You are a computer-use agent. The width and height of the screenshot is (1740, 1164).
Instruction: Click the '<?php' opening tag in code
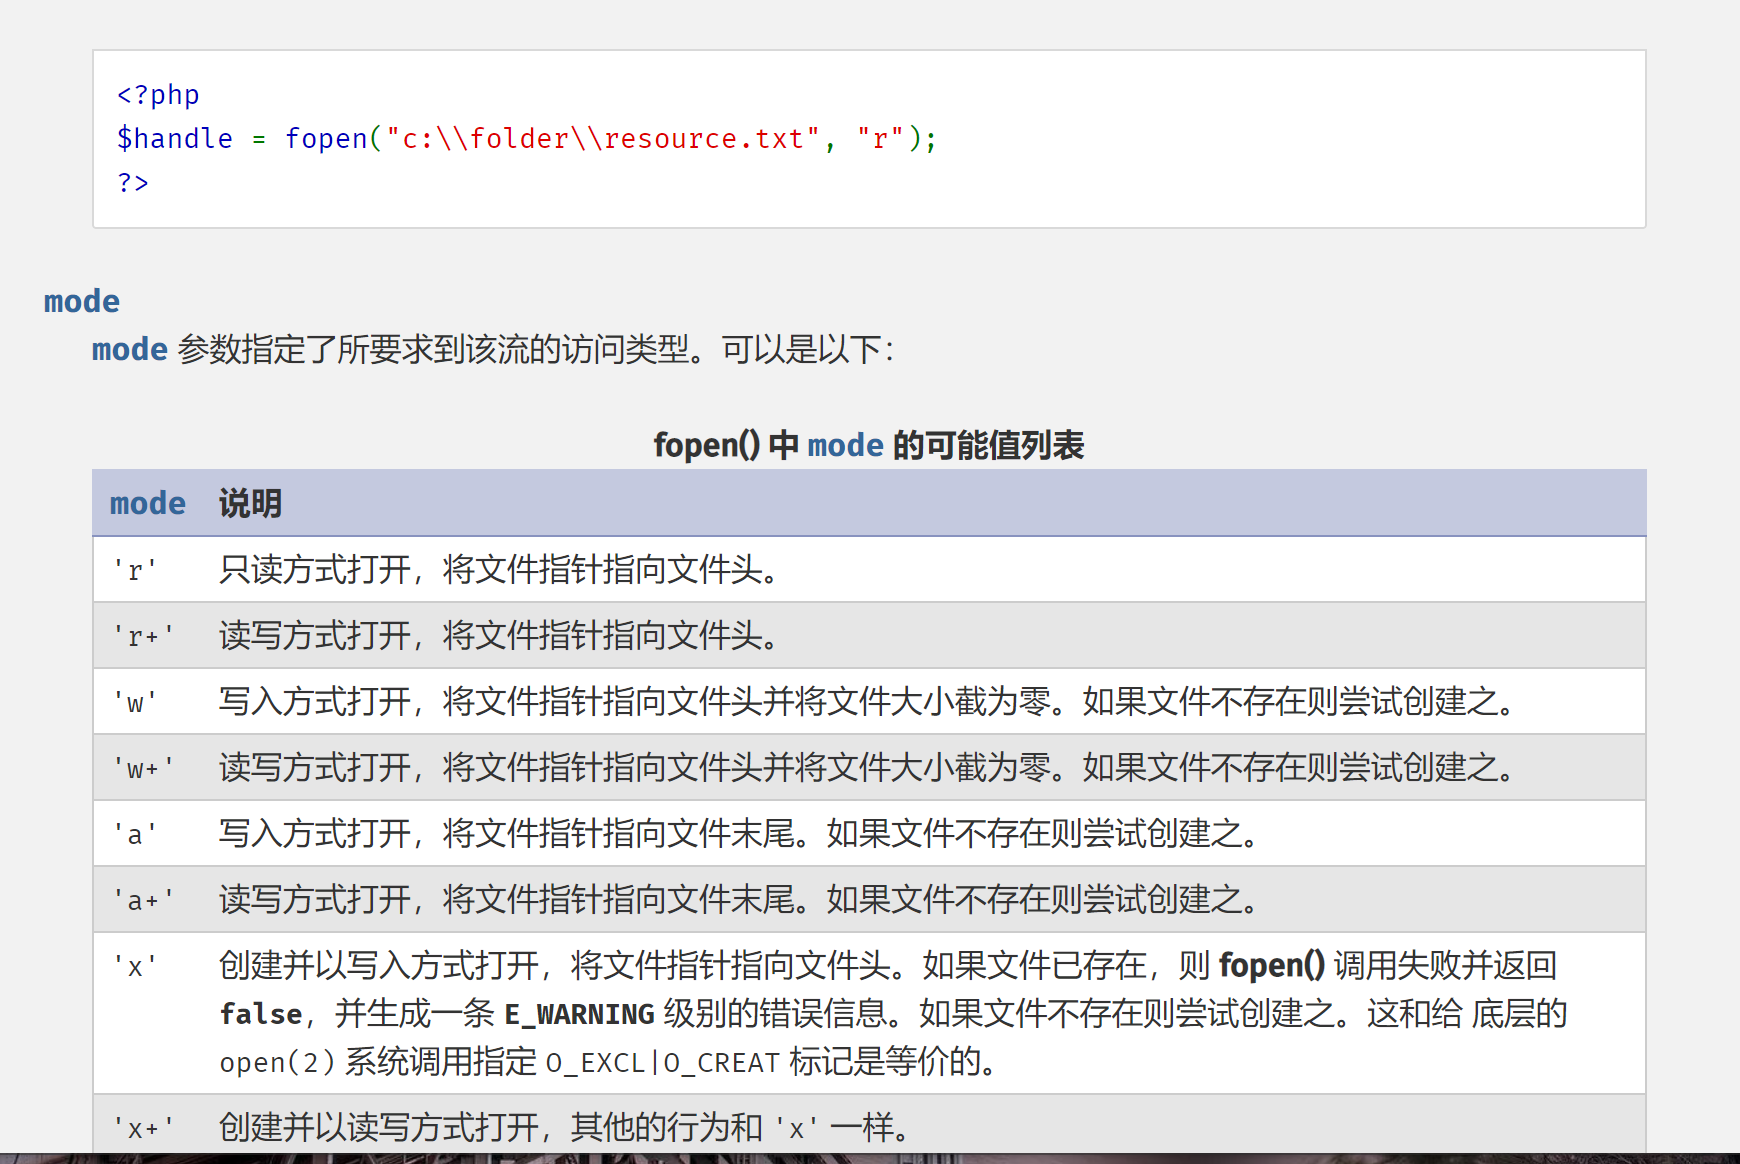pos(158,95)
